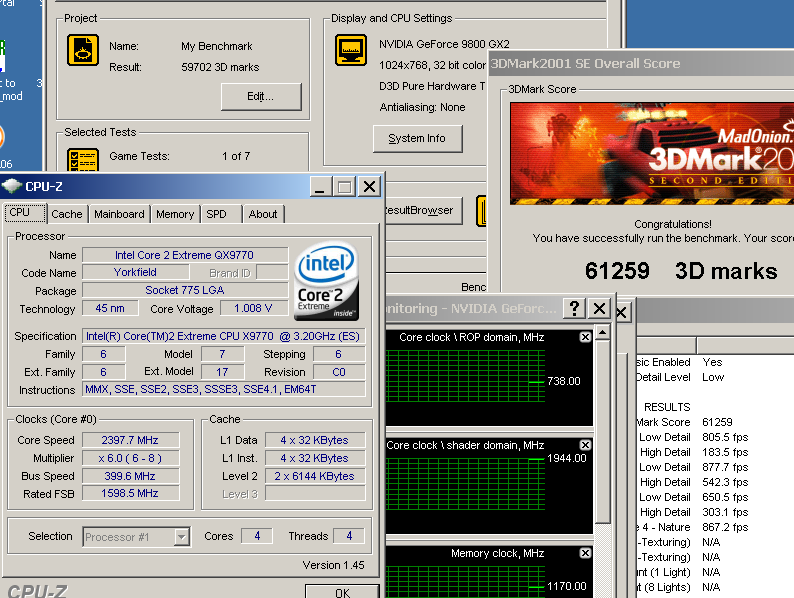Click the Specification field text
Screen dimensions: 794x598
pyautogui.click(x=223, y=336)
